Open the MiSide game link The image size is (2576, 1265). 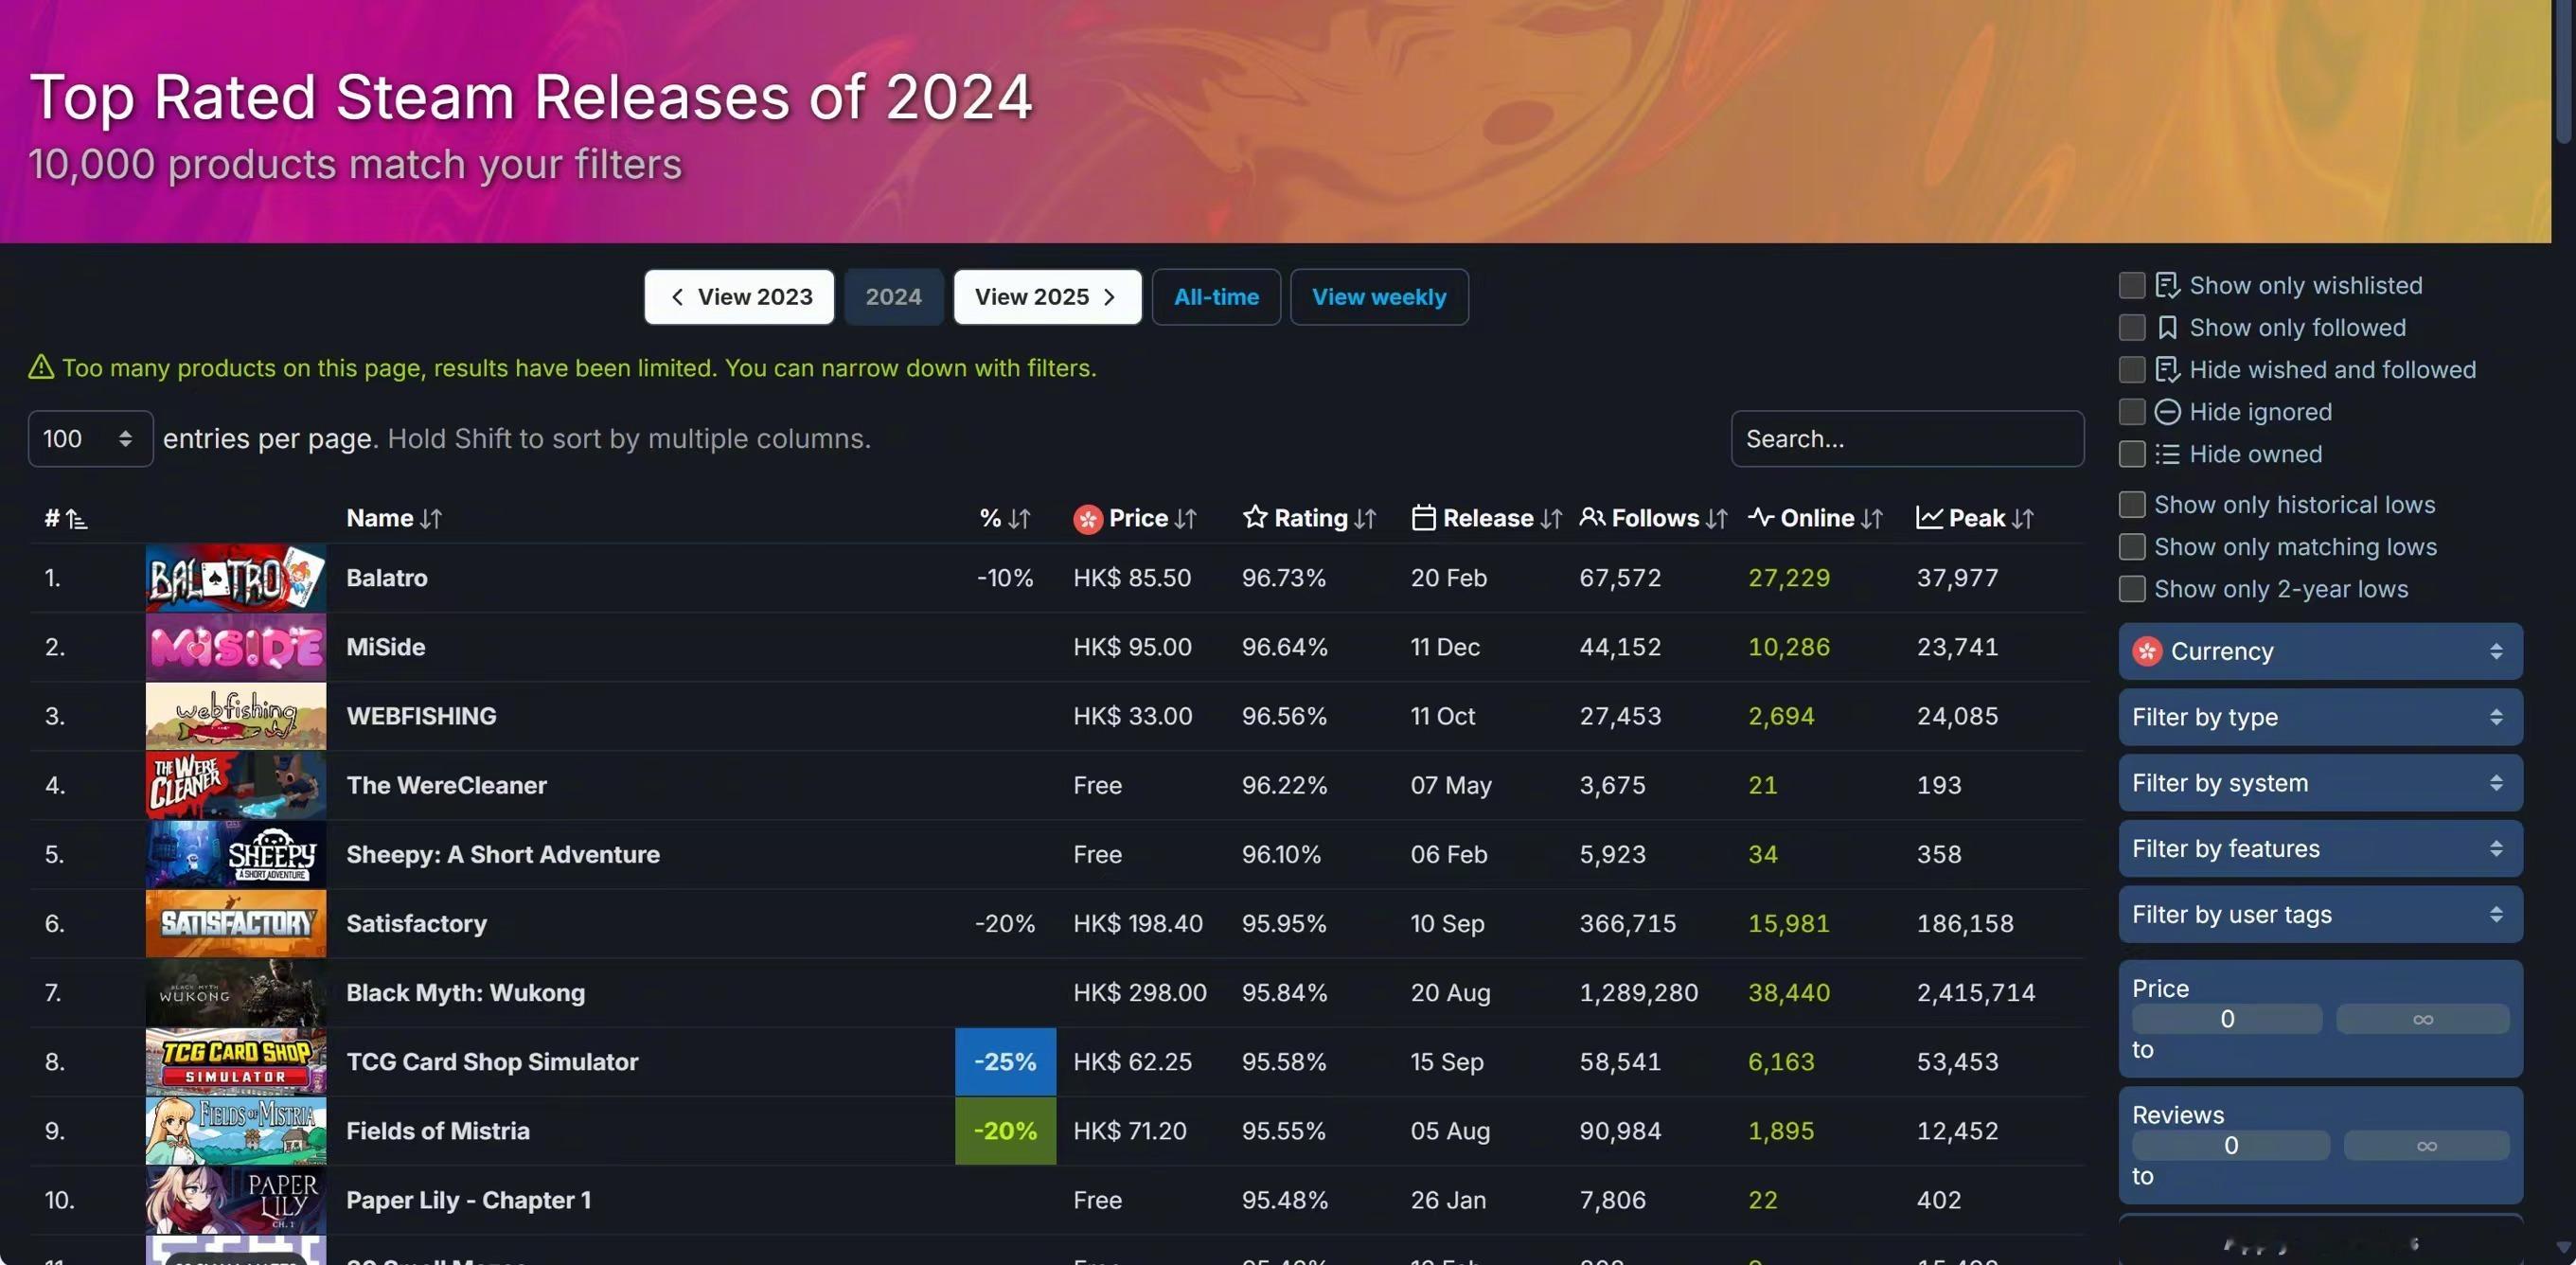pyautogui.click(x=386, y=647)
